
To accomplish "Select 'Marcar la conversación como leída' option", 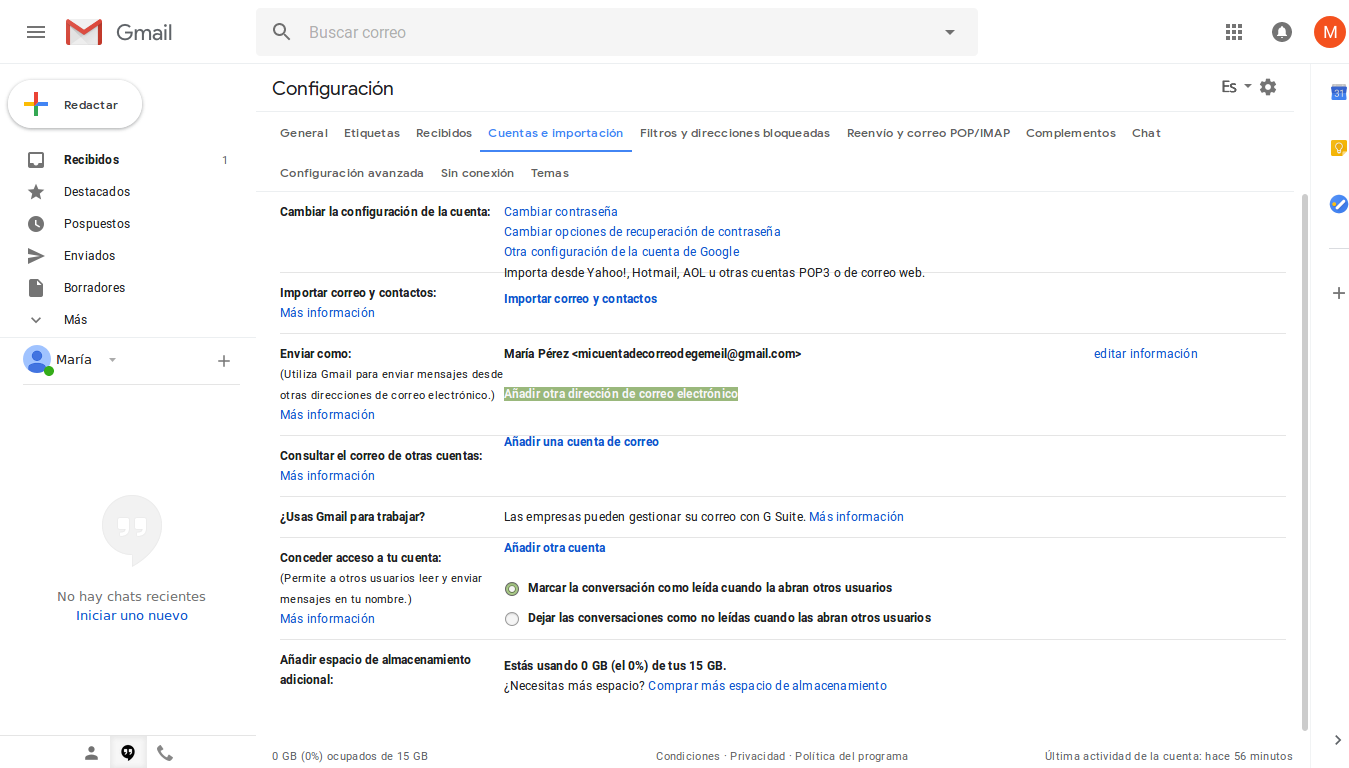I will [x=512, y=589].
